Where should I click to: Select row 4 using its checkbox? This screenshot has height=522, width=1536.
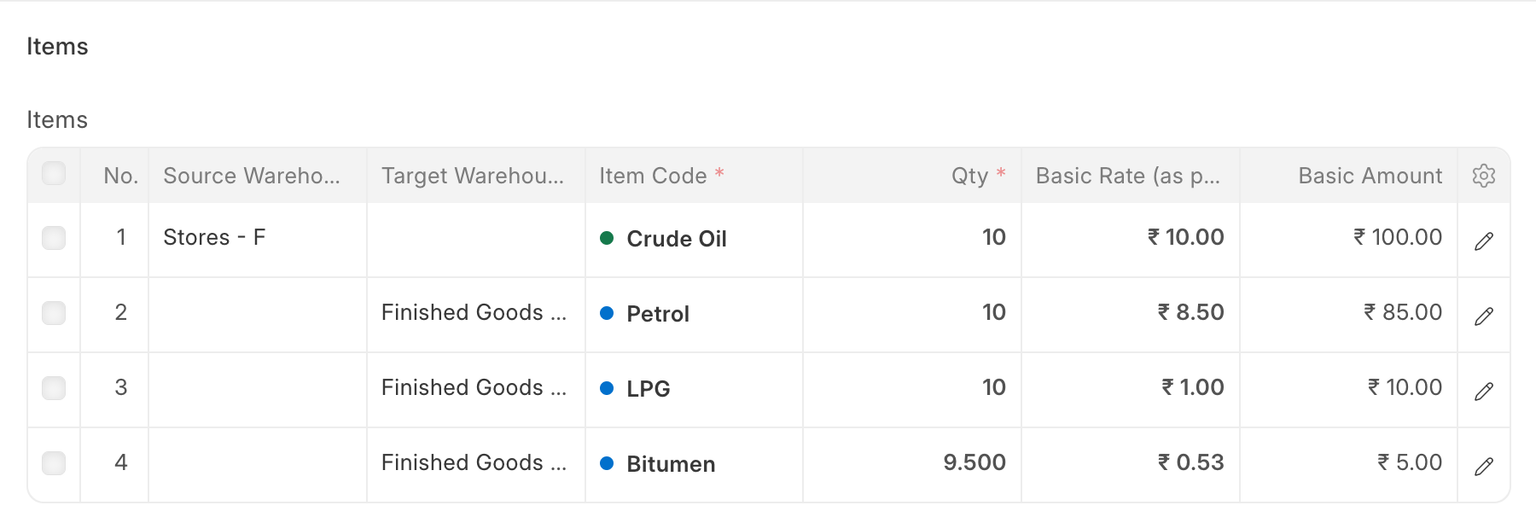pyautogui.click(x=54, y=463)
